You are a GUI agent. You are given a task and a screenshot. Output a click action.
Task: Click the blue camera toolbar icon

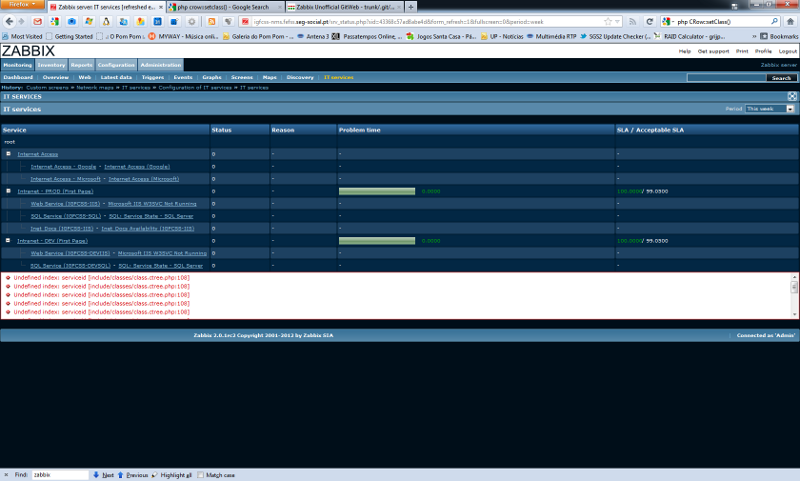point(72,21)
